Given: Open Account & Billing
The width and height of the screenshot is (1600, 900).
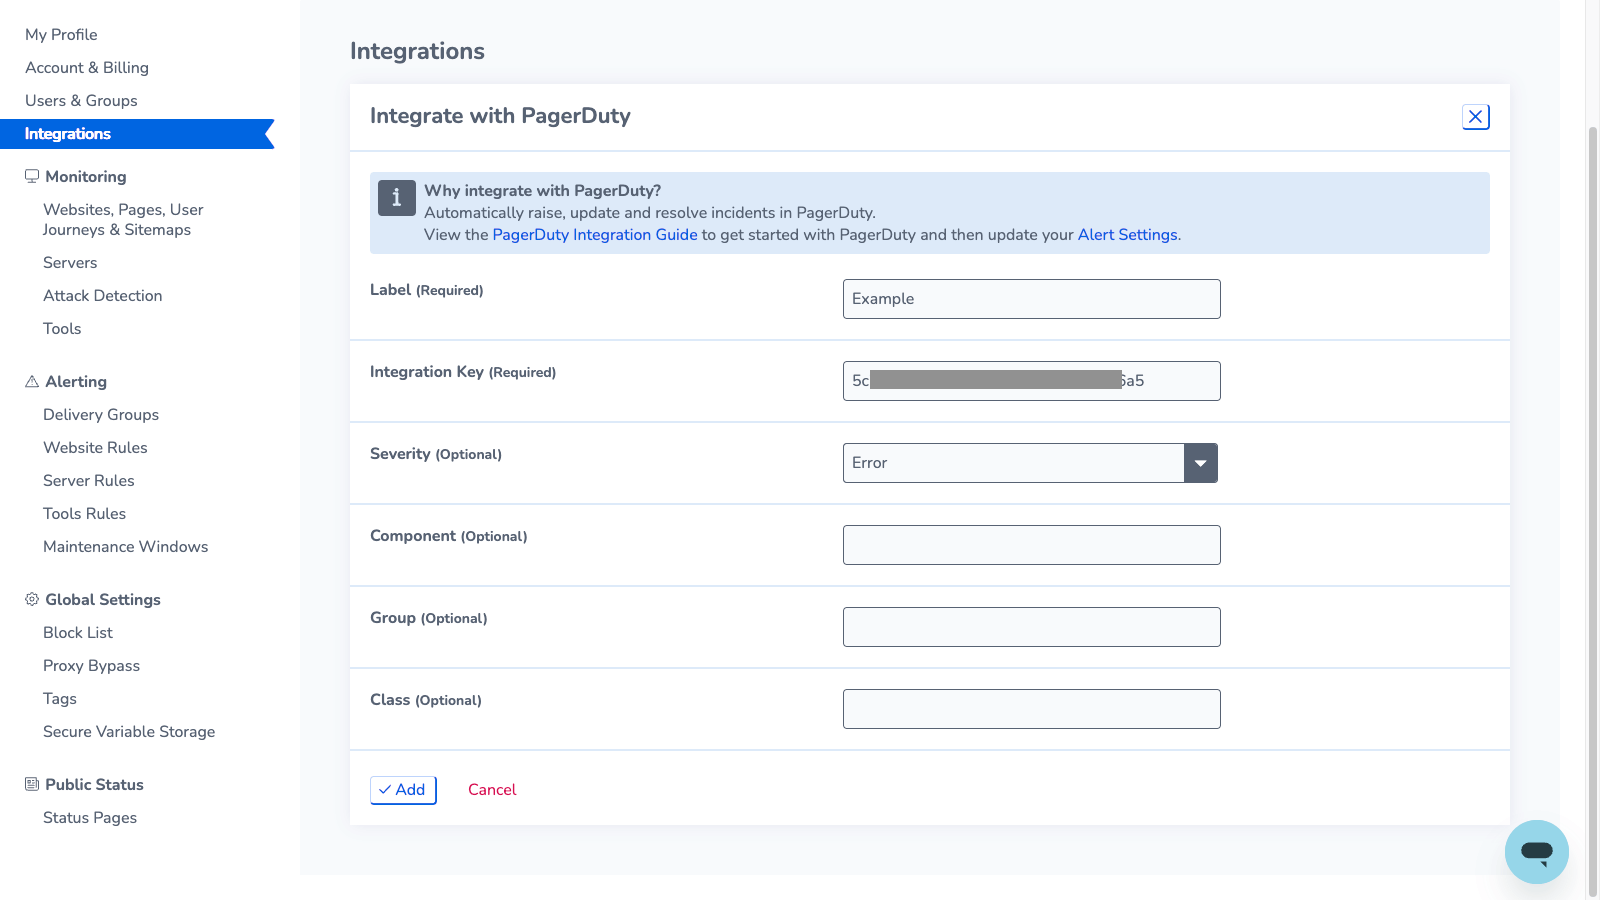Looking at the screenshot, I should pyautogui.click(x=87, y=68).
